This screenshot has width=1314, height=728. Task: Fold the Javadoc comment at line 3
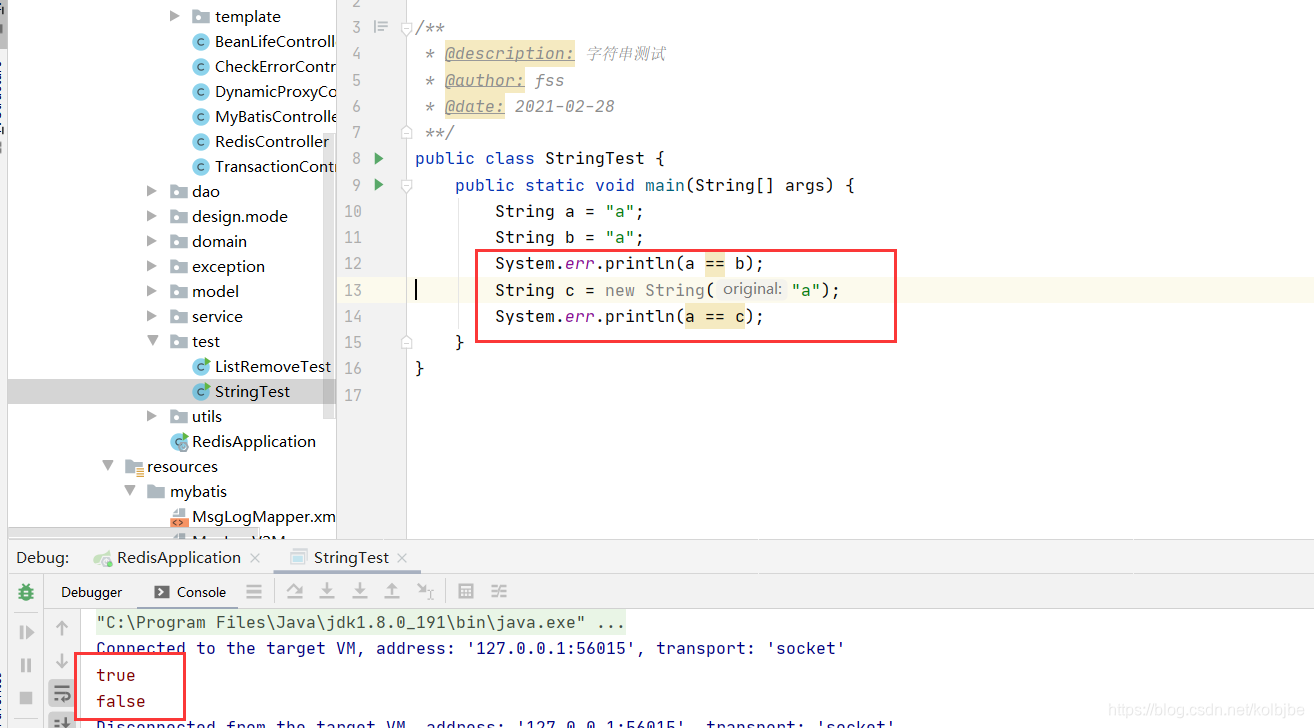pos(406,28)
